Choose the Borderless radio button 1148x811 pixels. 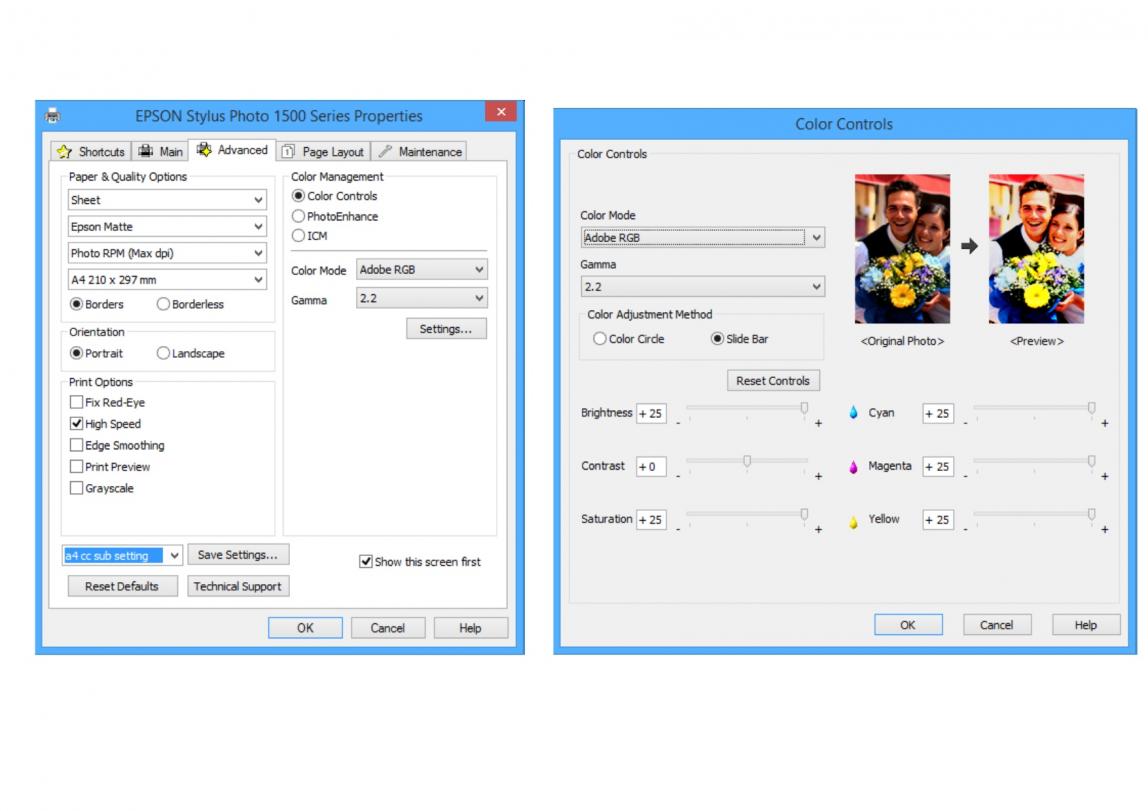163,304
